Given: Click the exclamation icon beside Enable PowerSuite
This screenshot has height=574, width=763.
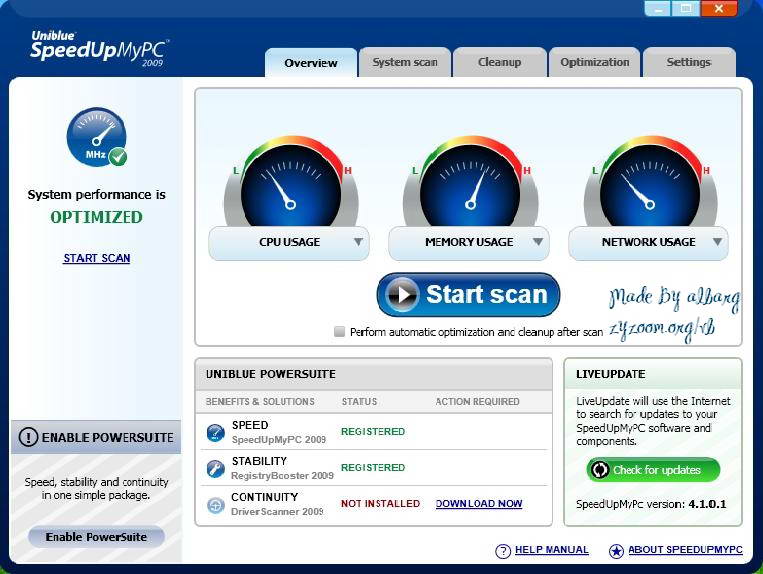Looking at the screenshot, I should pos(29,437).
